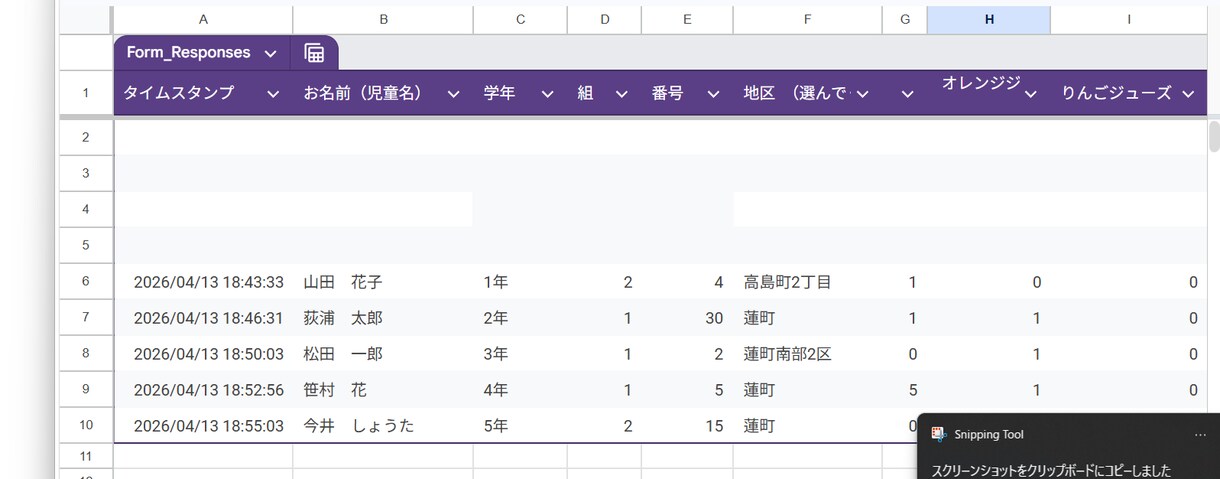Click the timestamp 2026/04/13 18:52:56
Screen dimensions: 1220x479
tap(209, 390)
